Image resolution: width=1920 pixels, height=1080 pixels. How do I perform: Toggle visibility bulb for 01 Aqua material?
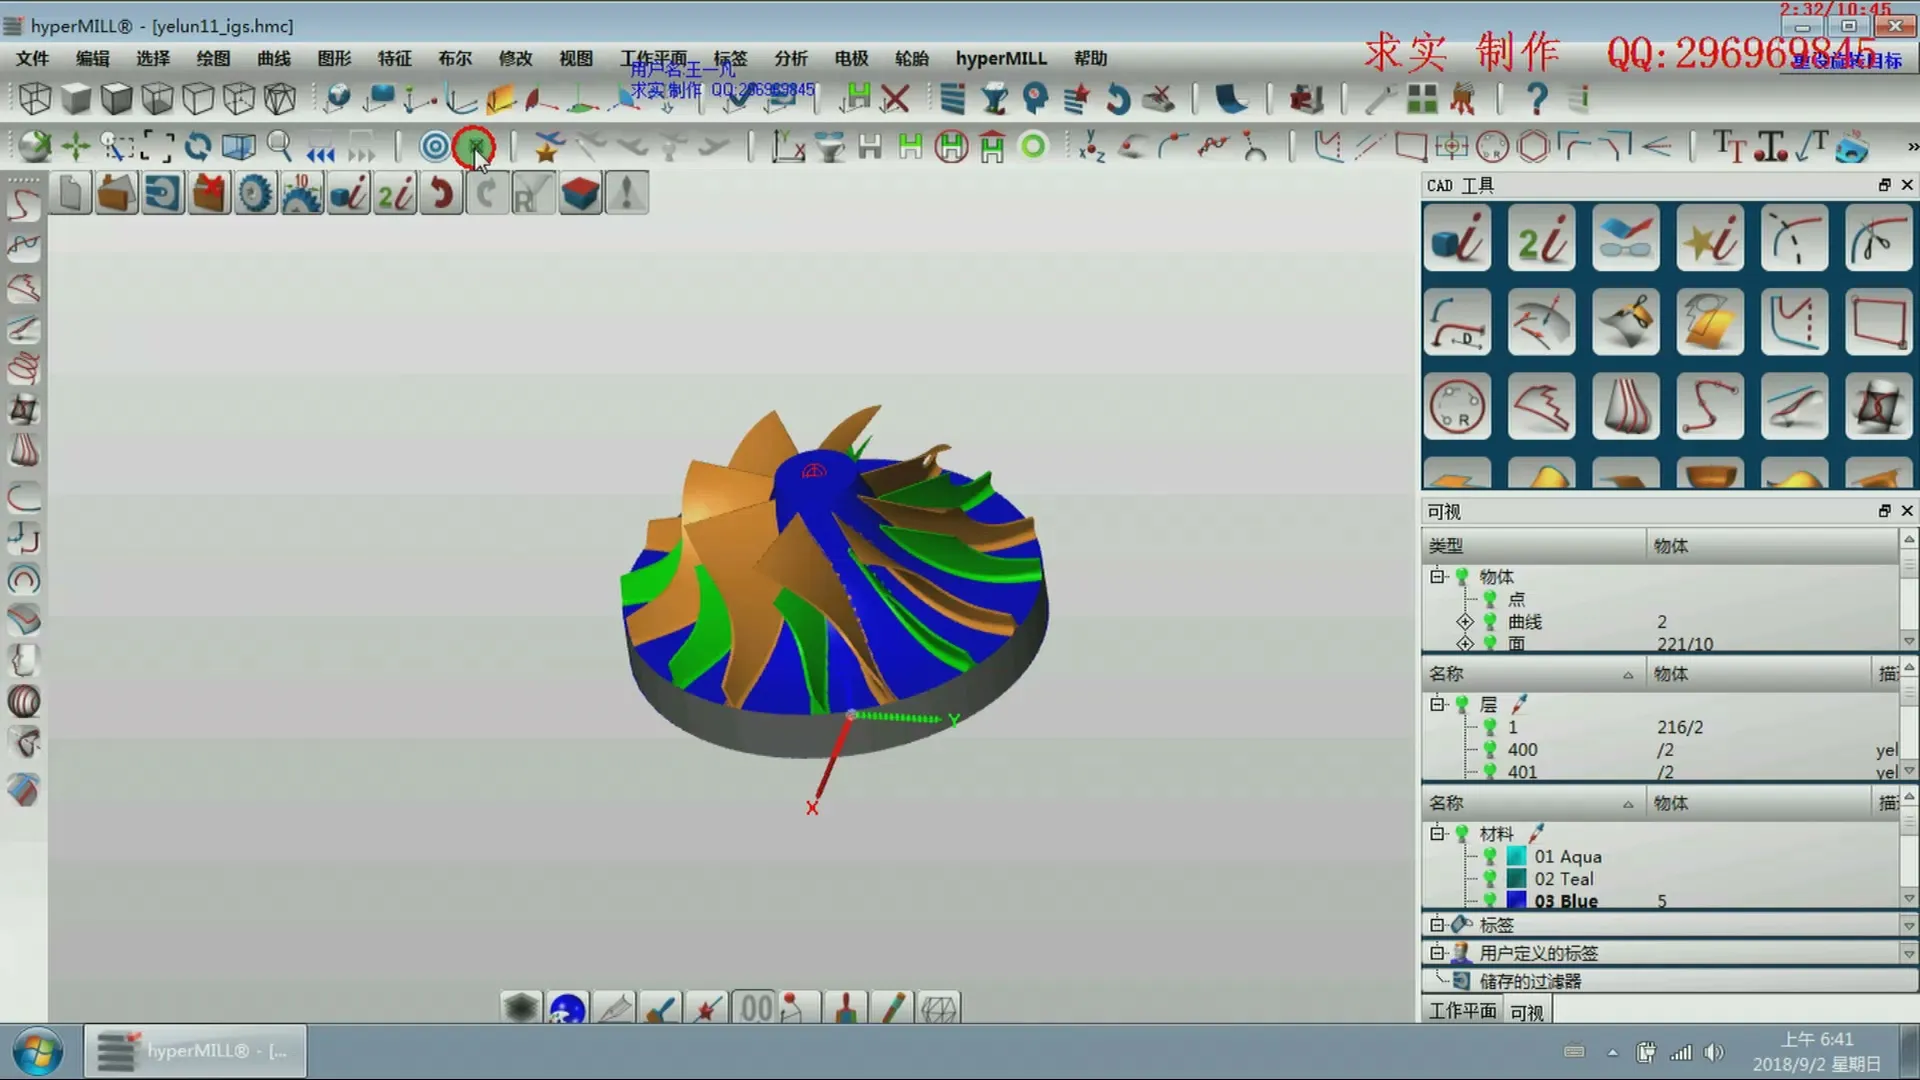click(x=1490, y=857)
